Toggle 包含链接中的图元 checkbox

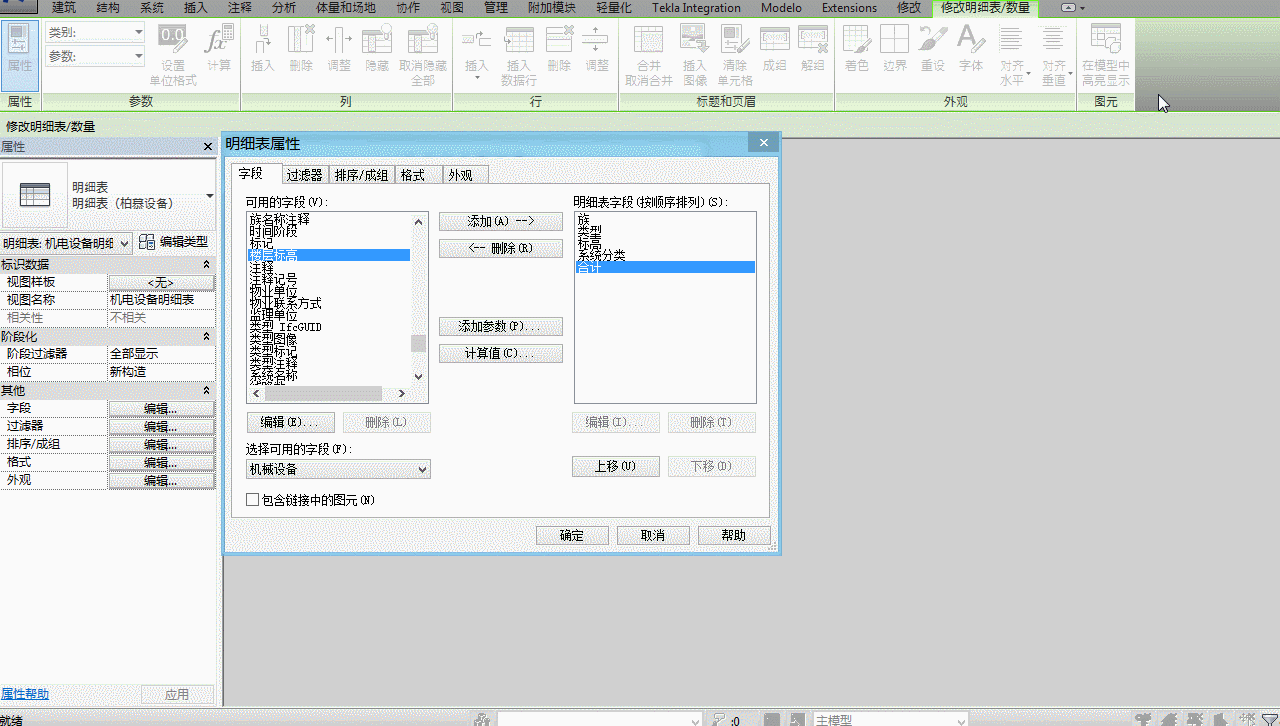tap(252, 499)
